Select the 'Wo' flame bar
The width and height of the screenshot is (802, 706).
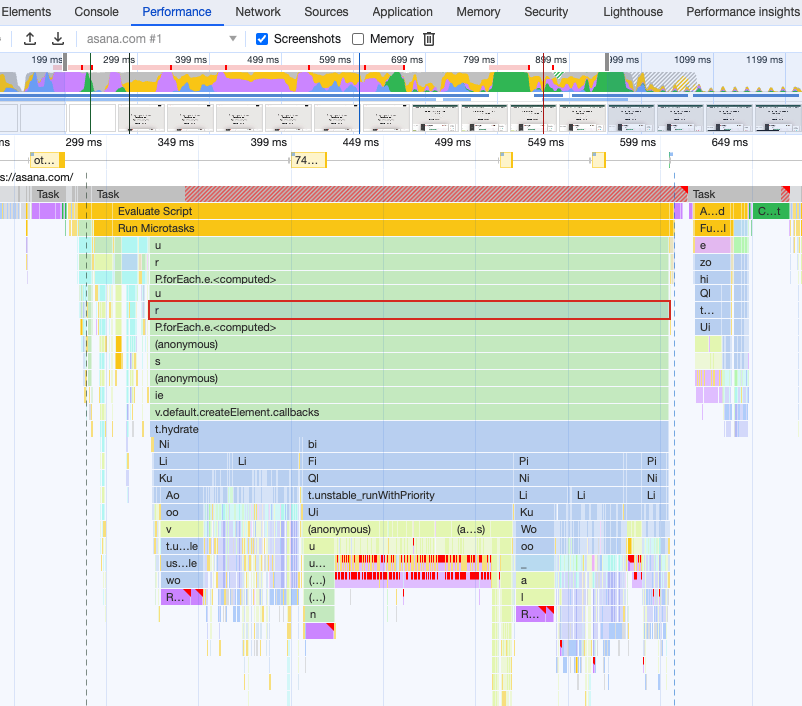coord(535,529)
